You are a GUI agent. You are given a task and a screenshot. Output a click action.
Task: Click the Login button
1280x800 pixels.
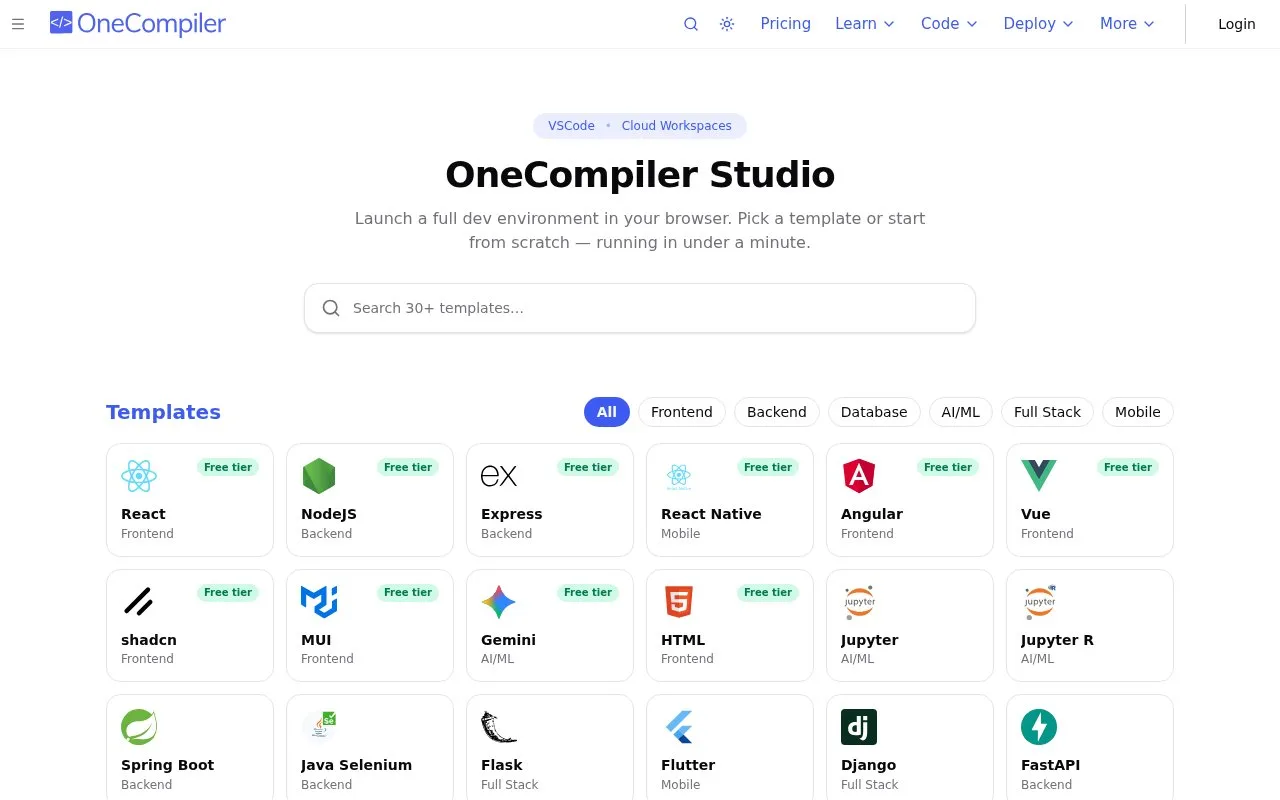click(1236, 24)
